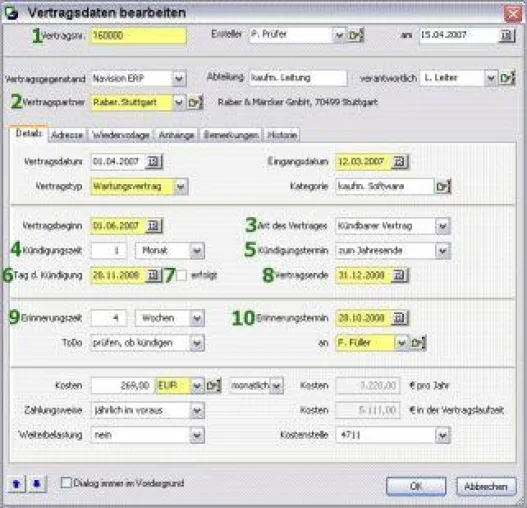
Task: Expand the Art des Vertrages dropdown
Action: pyautogui.click(x=443, y=226)
